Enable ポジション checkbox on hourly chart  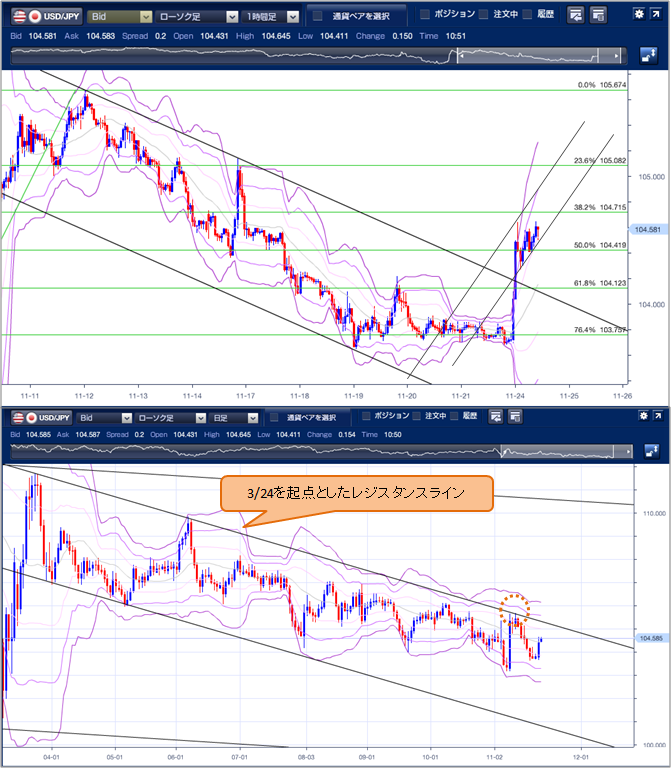[x=425, y=15]
